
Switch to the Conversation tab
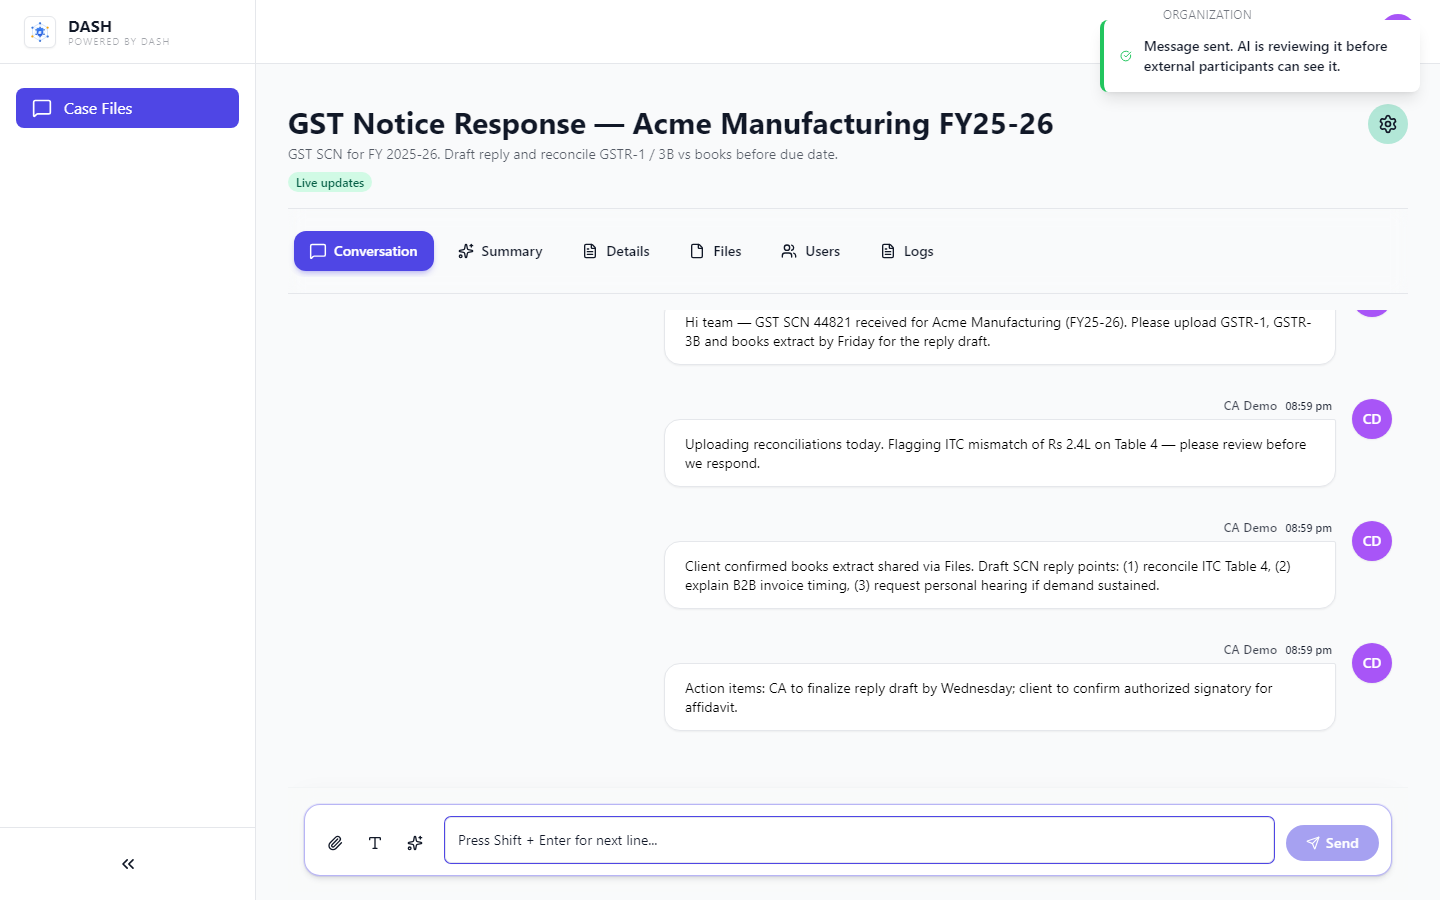[364, 251]
